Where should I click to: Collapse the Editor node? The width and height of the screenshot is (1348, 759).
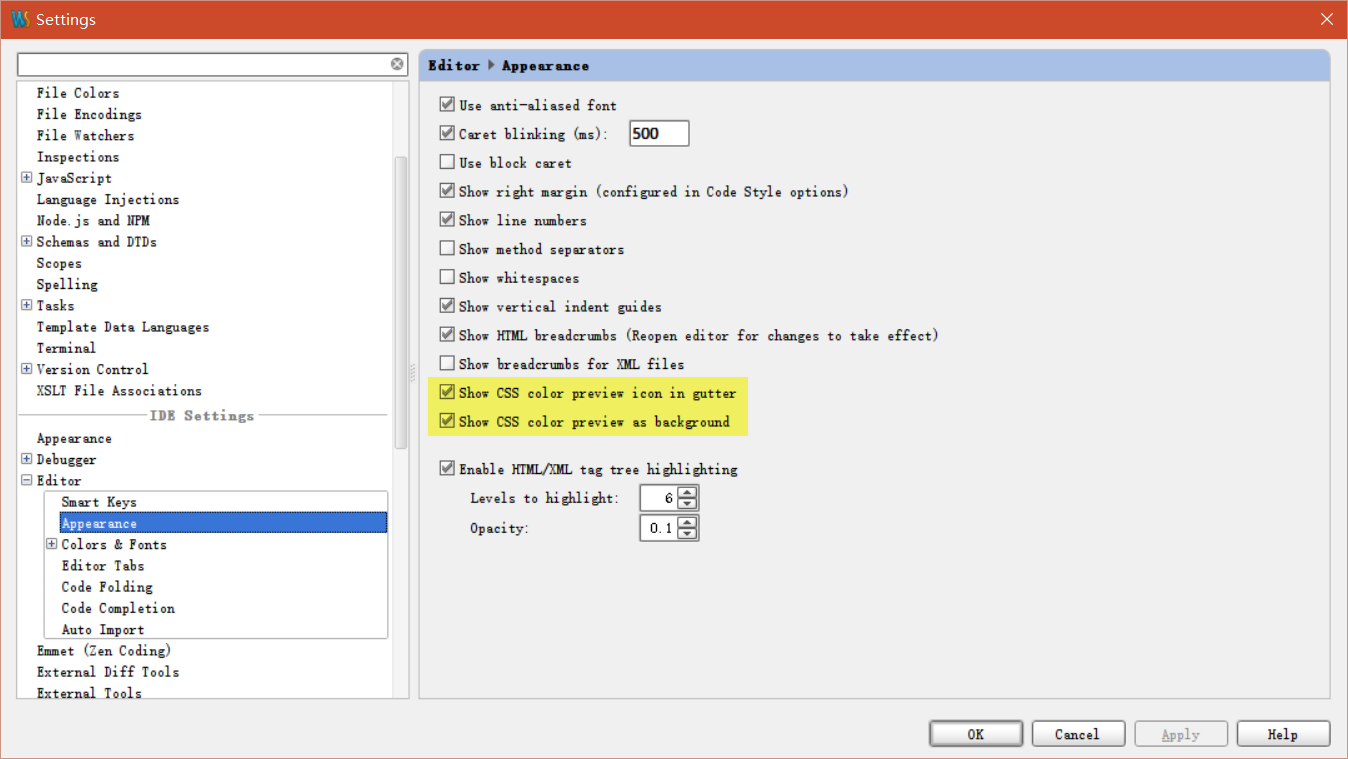point(26,481)
